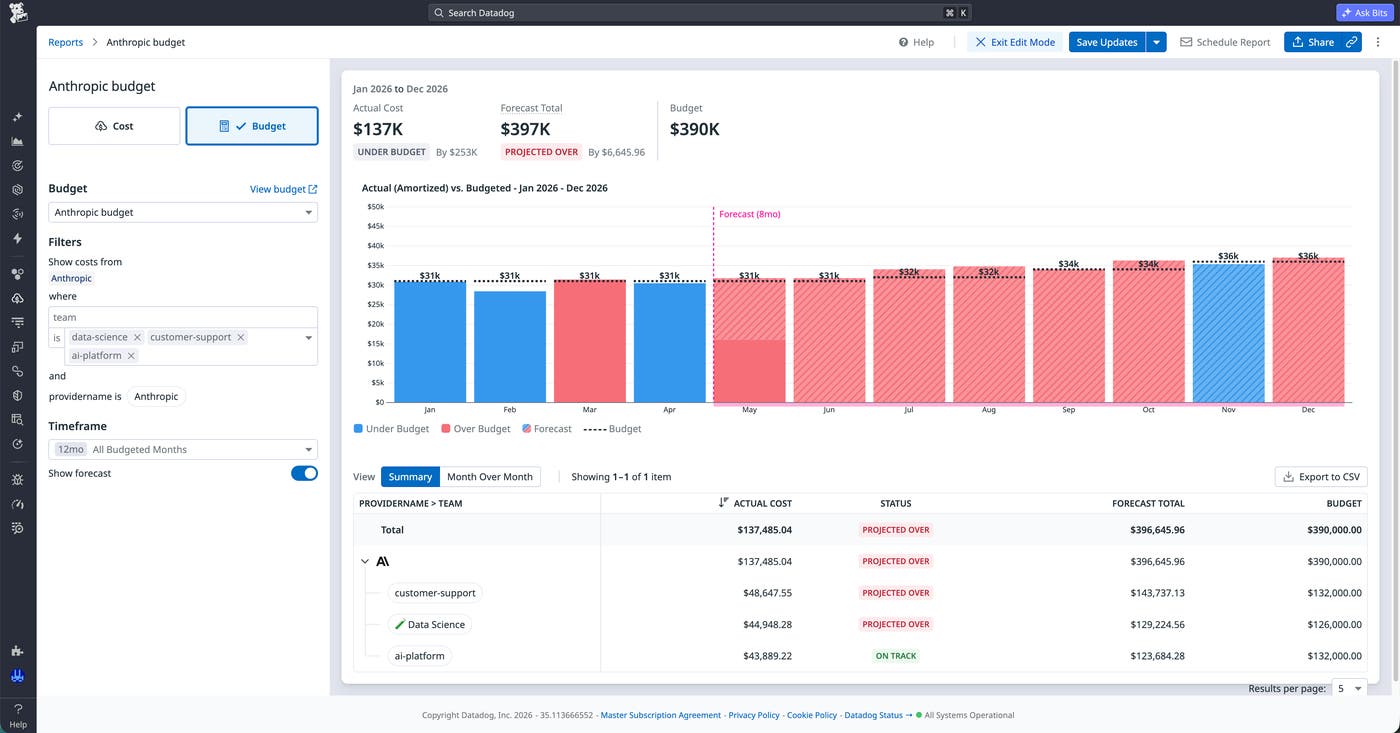Click the Over Budget legend swatch

point(446,428)
